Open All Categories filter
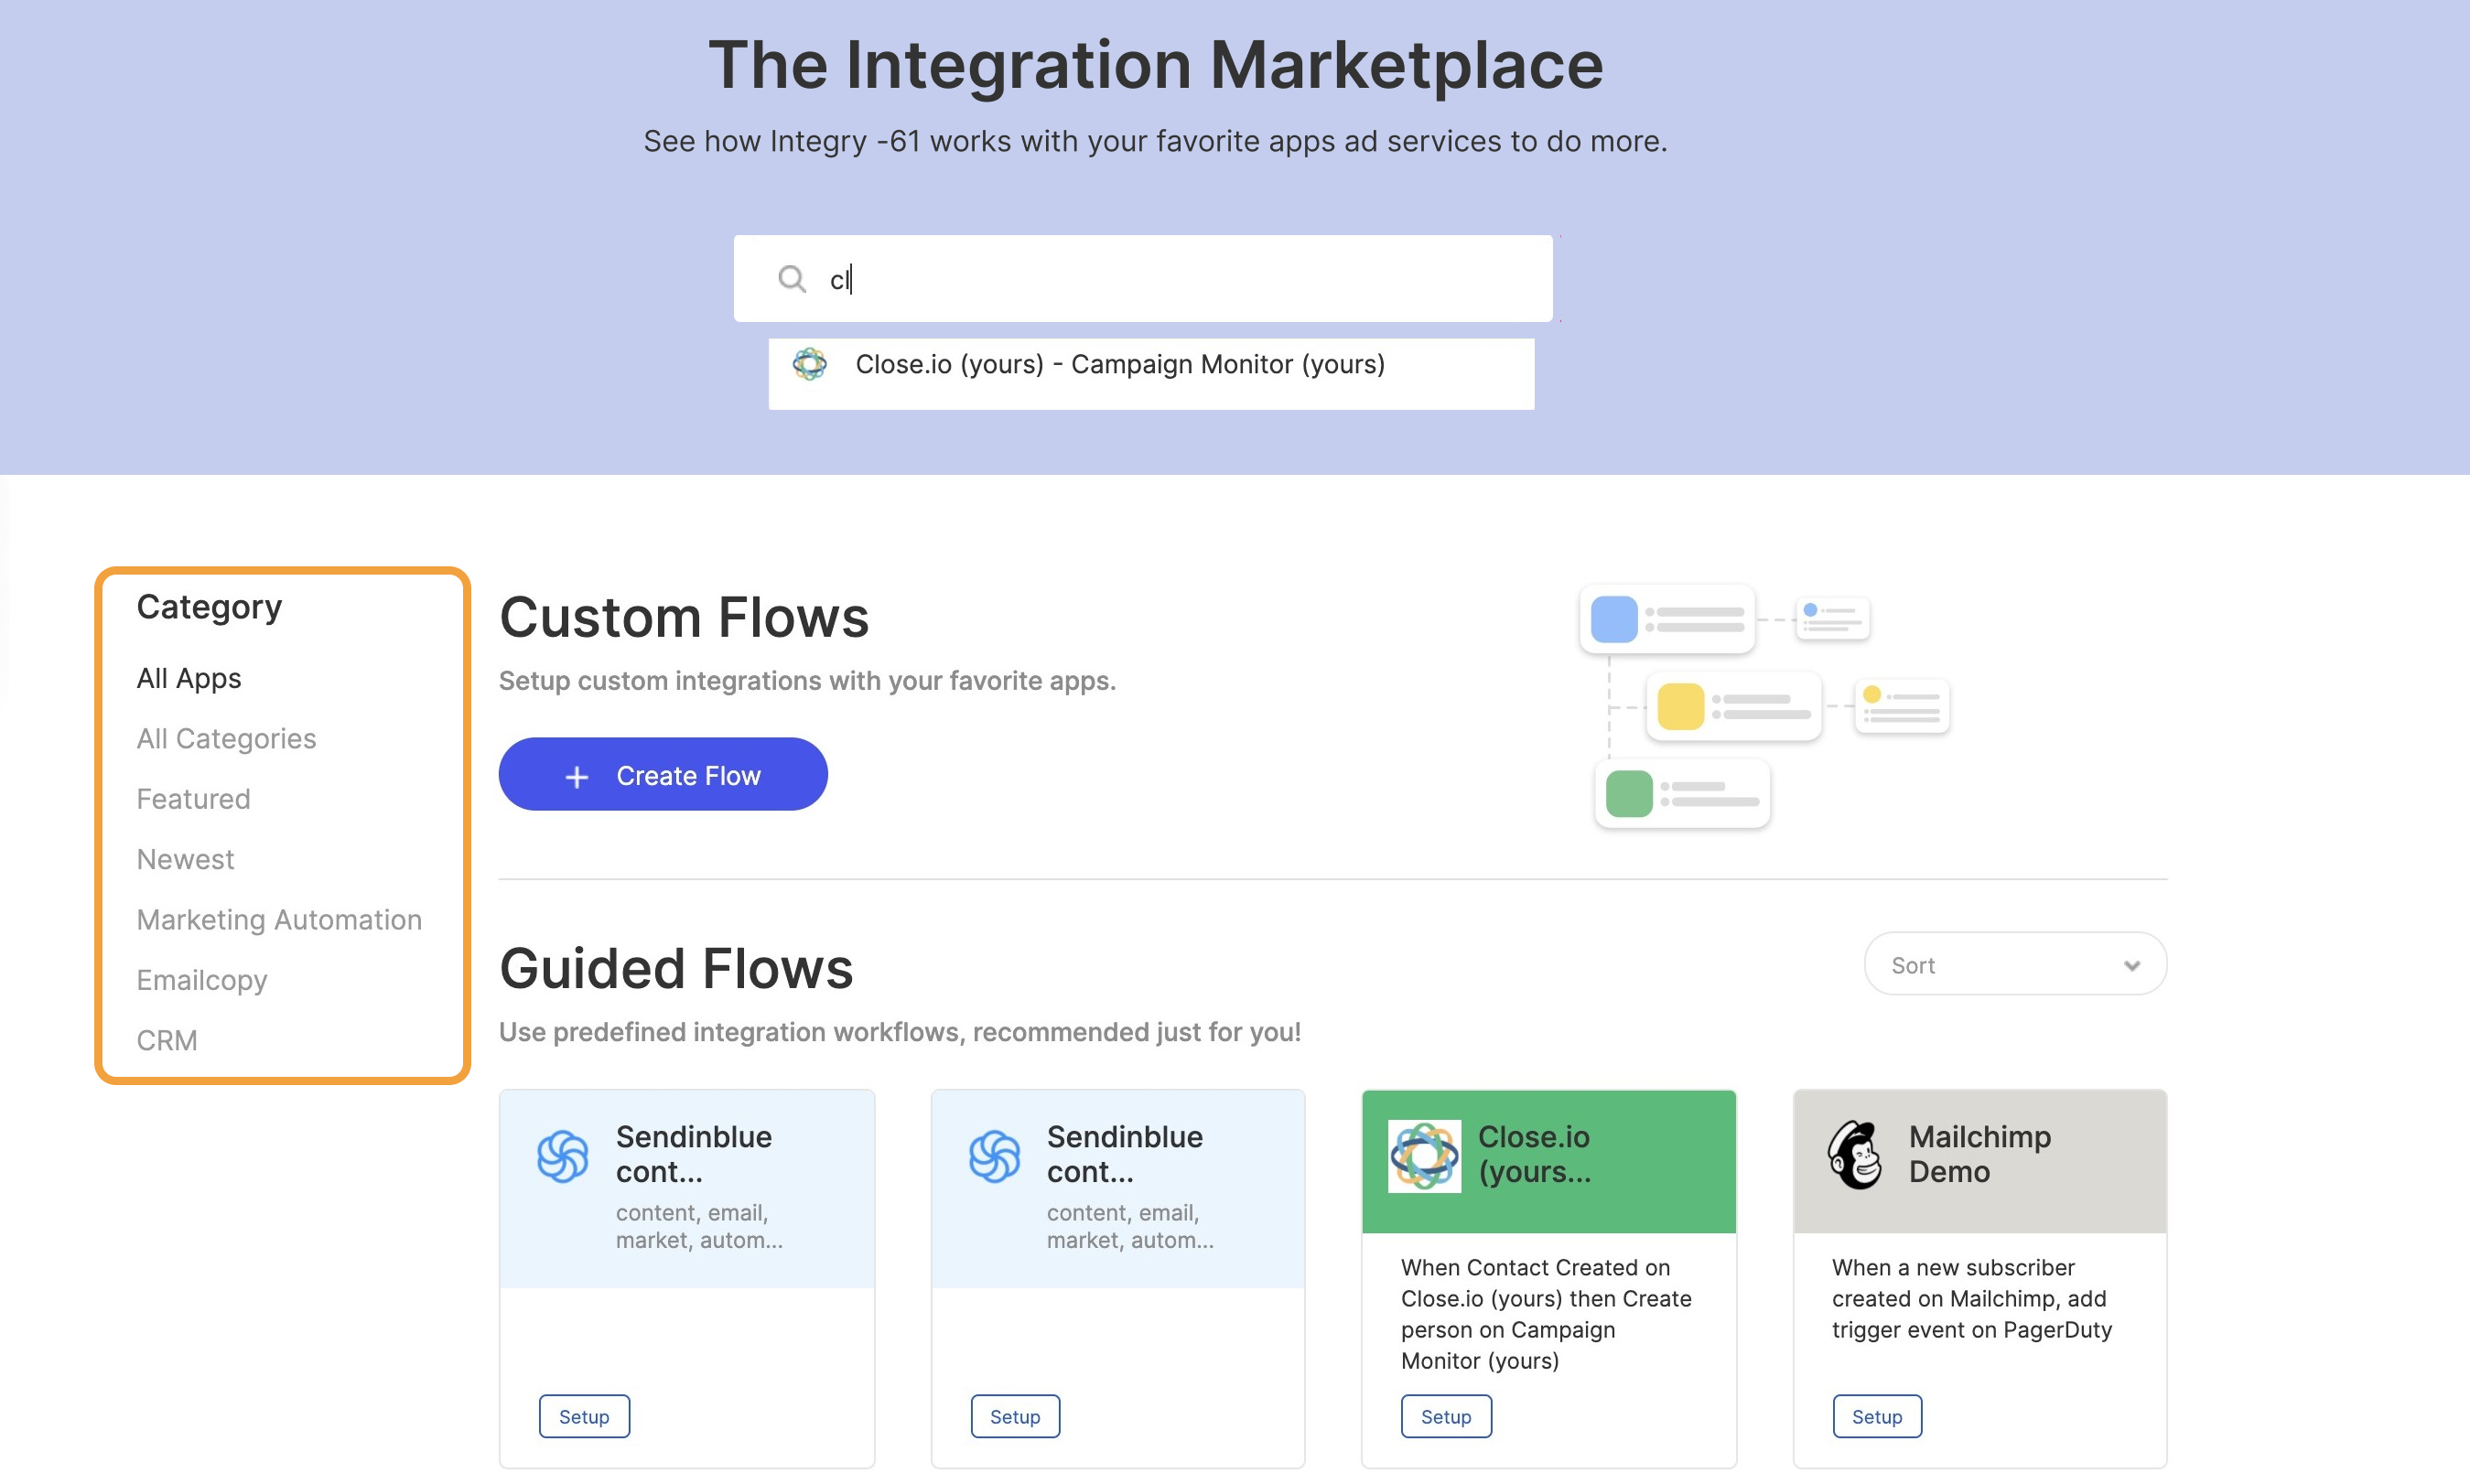This screenshot has height=1484, width=2470. click(226, 739)
